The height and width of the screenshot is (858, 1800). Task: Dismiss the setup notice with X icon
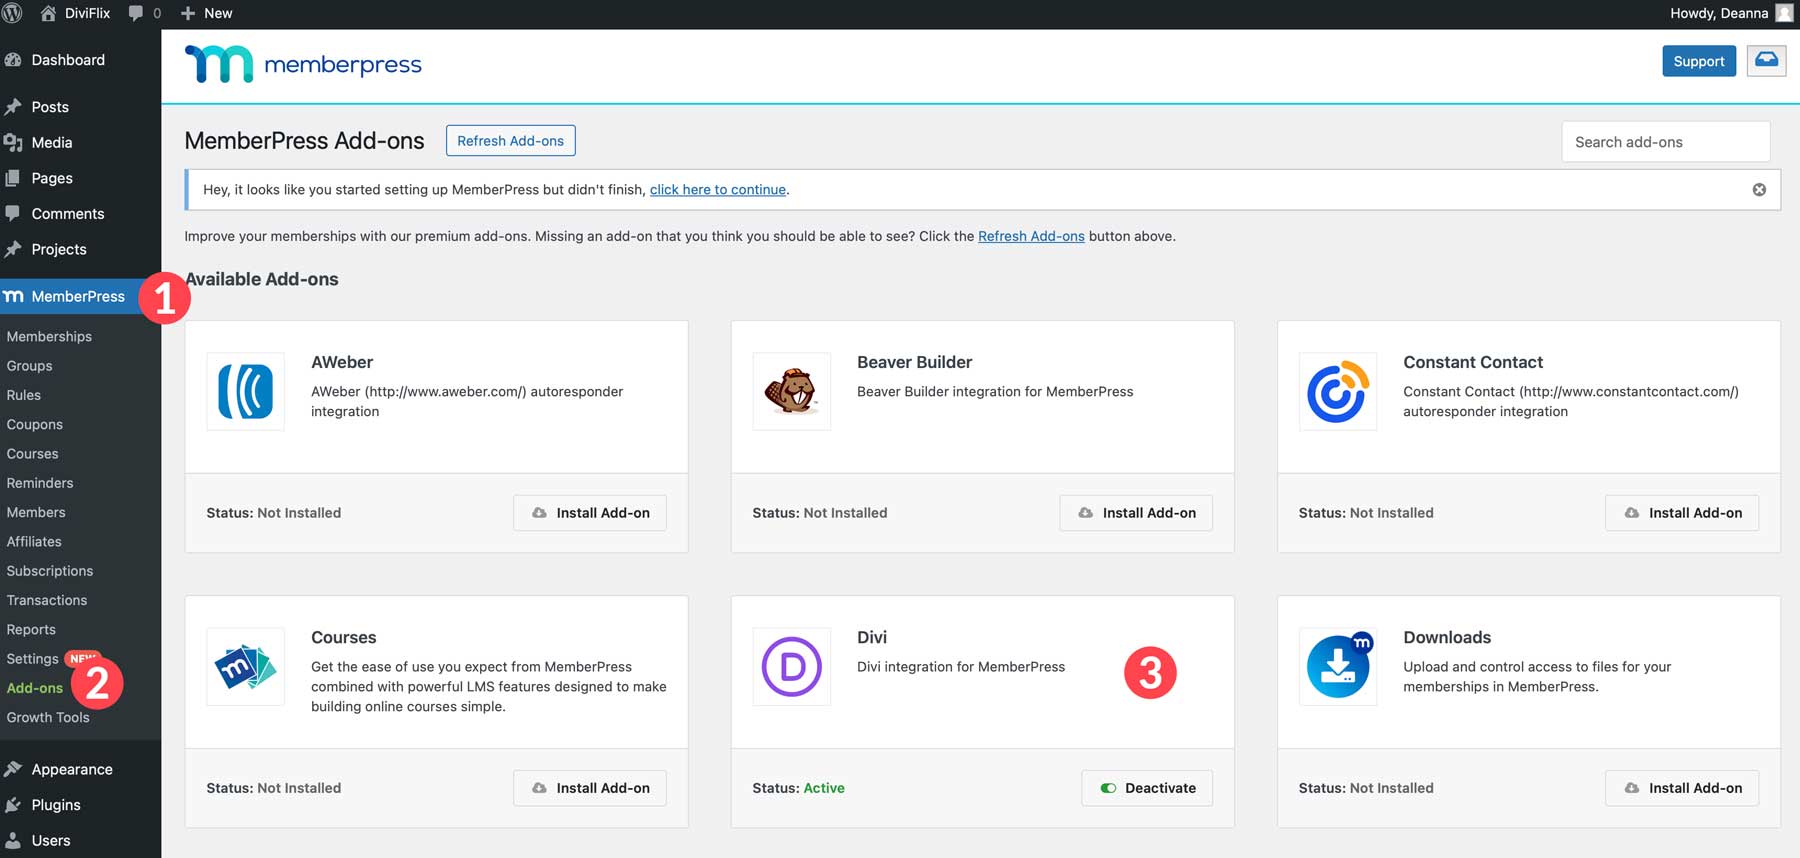tap(1759, 190)
